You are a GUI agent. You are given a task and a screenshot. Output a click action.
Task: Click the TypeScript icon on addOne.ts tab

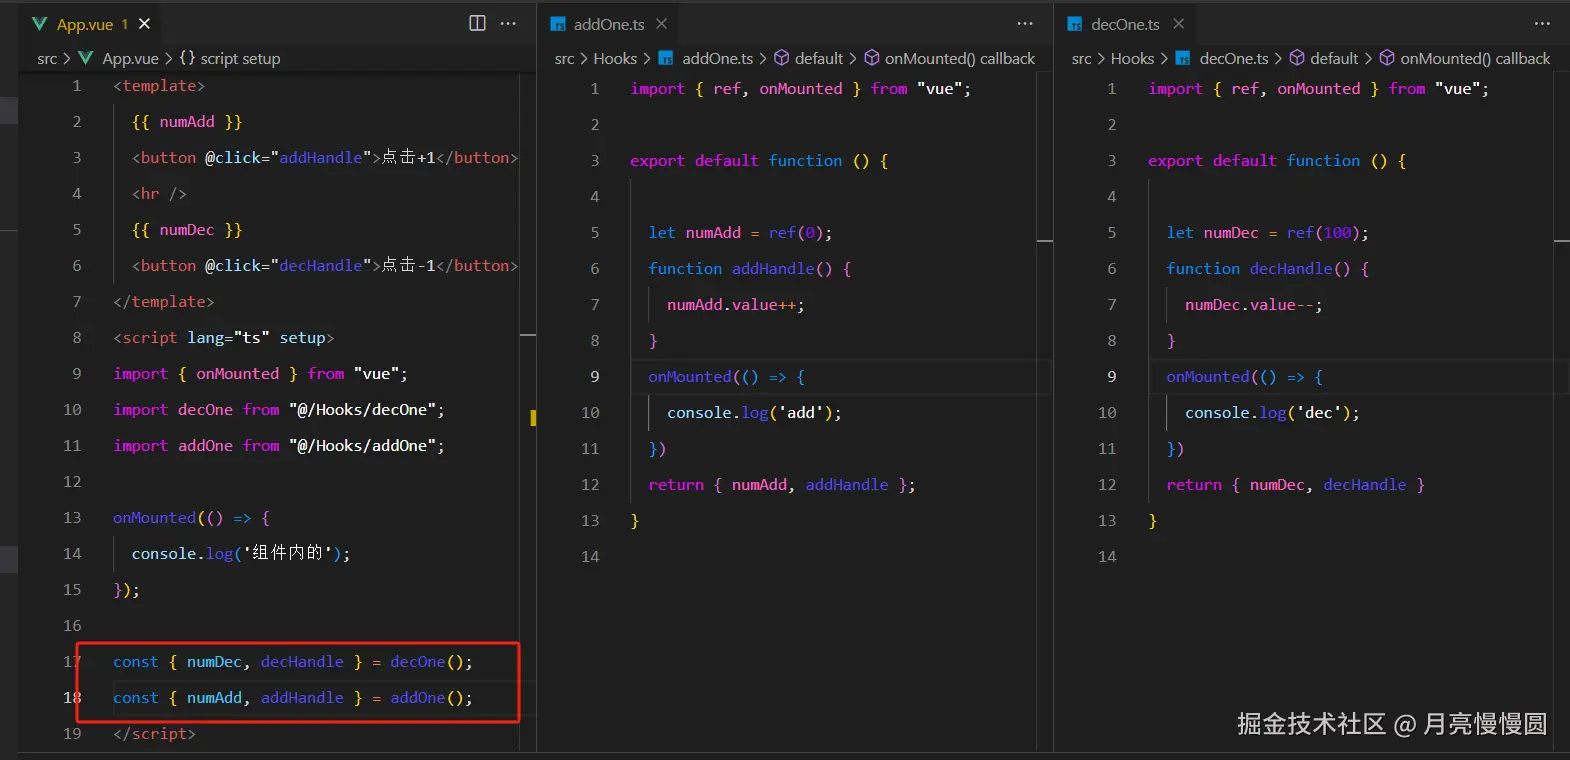pos(558,24)
